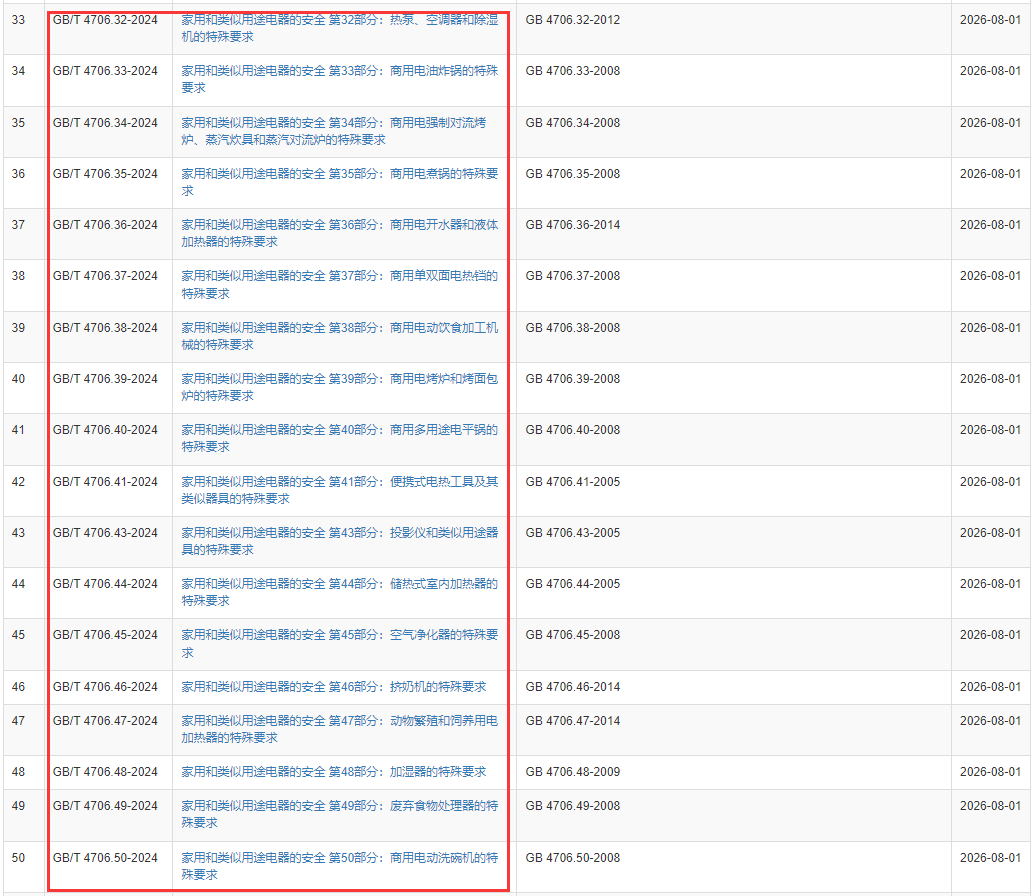Click standard number GB/T 4706.39-2024
Image resolution: width=1033 pixels, height=896 pixels.
point(105,379)
